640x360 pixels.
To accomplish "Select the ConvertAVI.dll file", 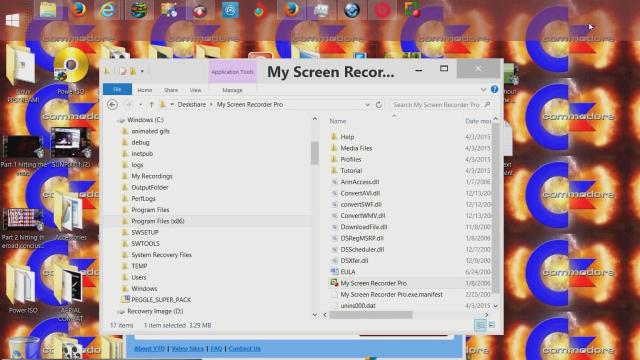I will [x=360, y=193].
